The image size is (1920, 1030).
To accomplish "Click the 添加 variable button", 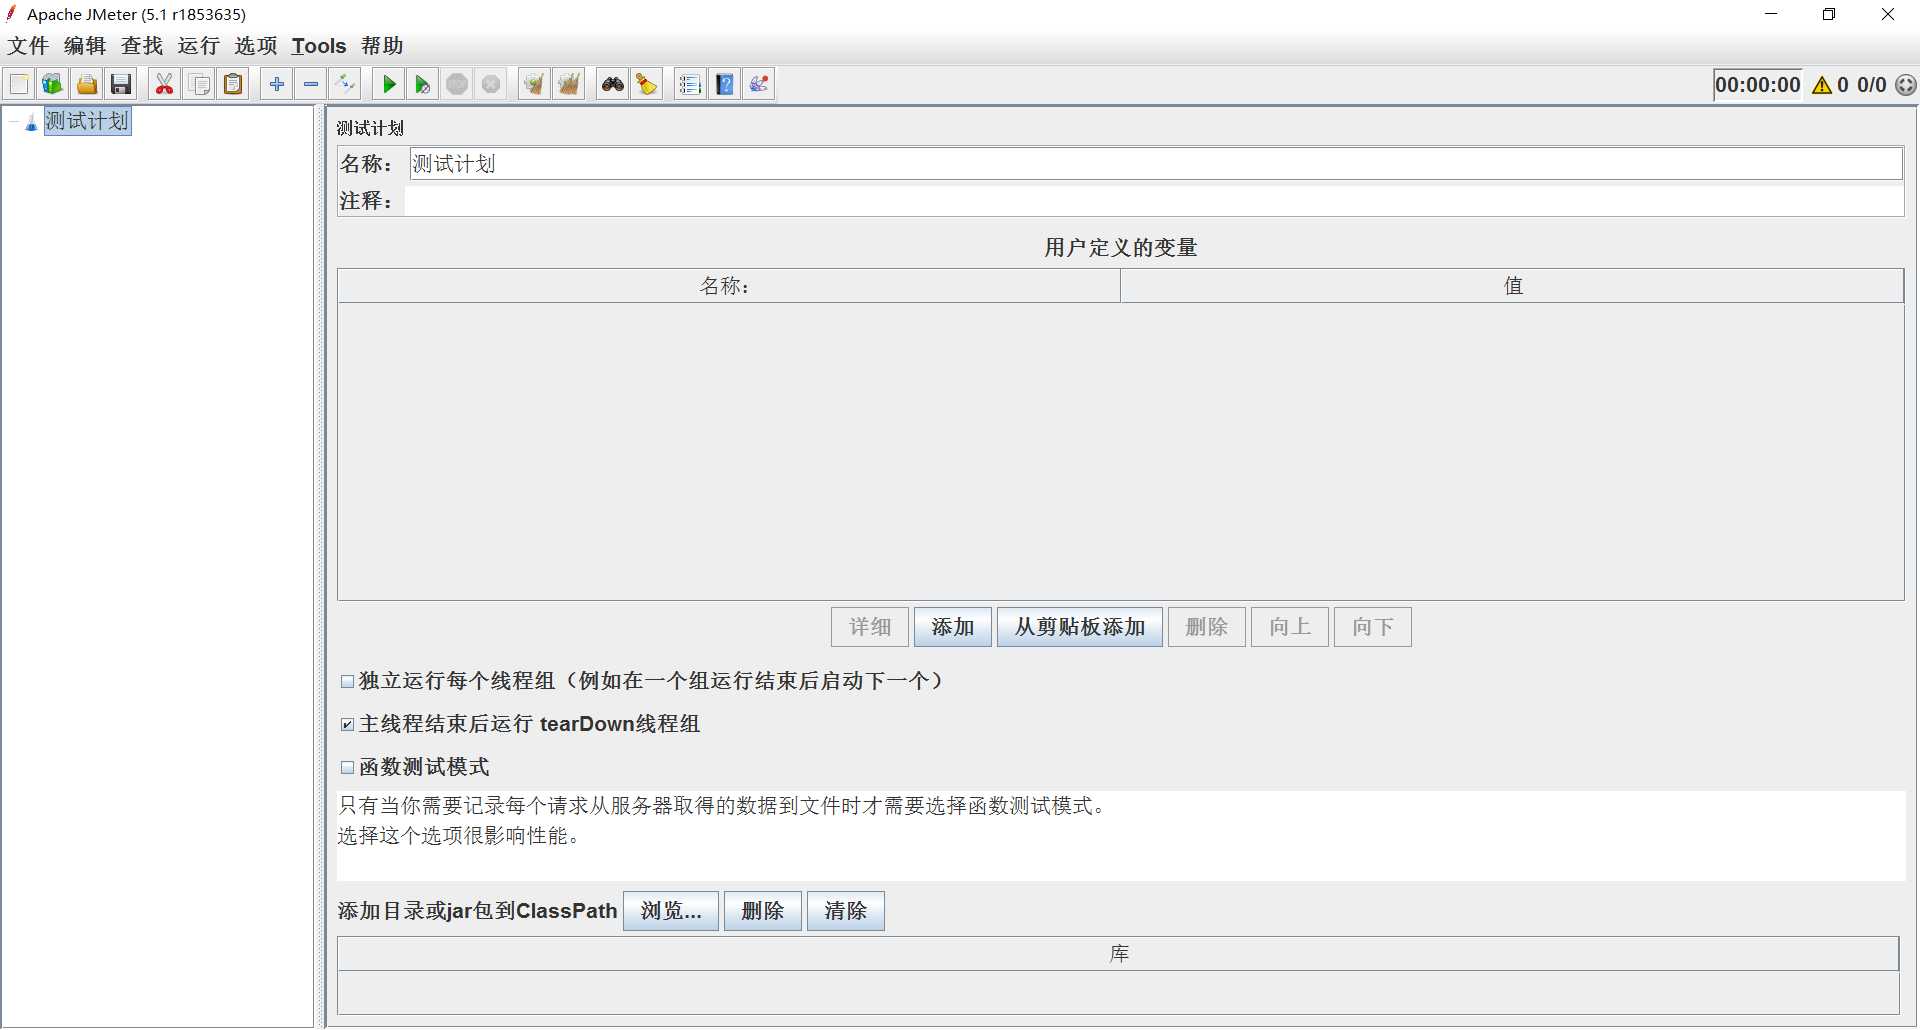I will click(x=953, y=627).
